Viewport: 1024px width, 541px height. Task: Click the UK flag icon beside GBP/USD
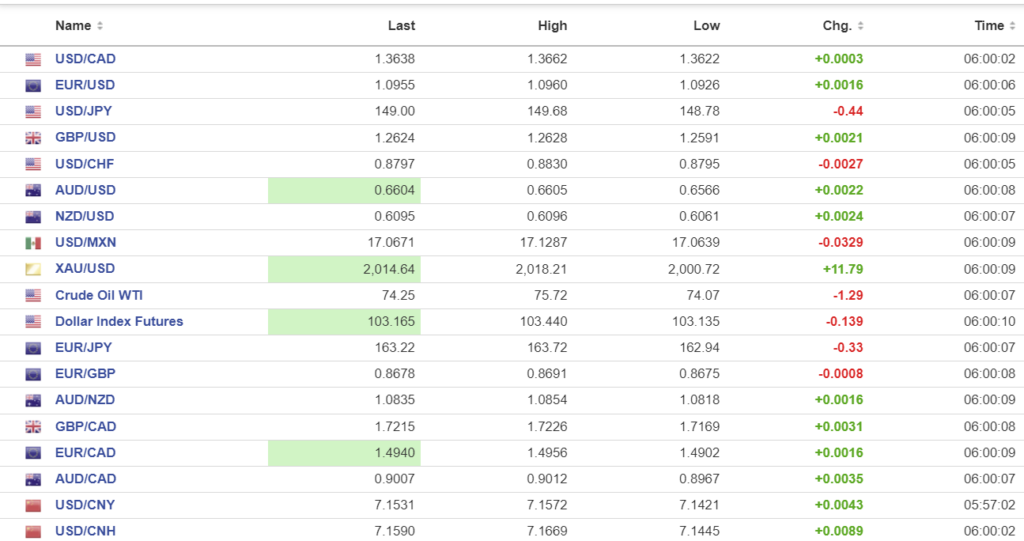pyautogui.click(x=33, y=138)
